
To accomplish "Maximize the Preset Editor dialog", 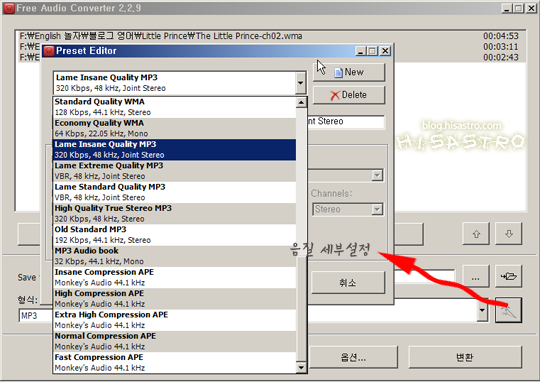I will tap(372, 51).
